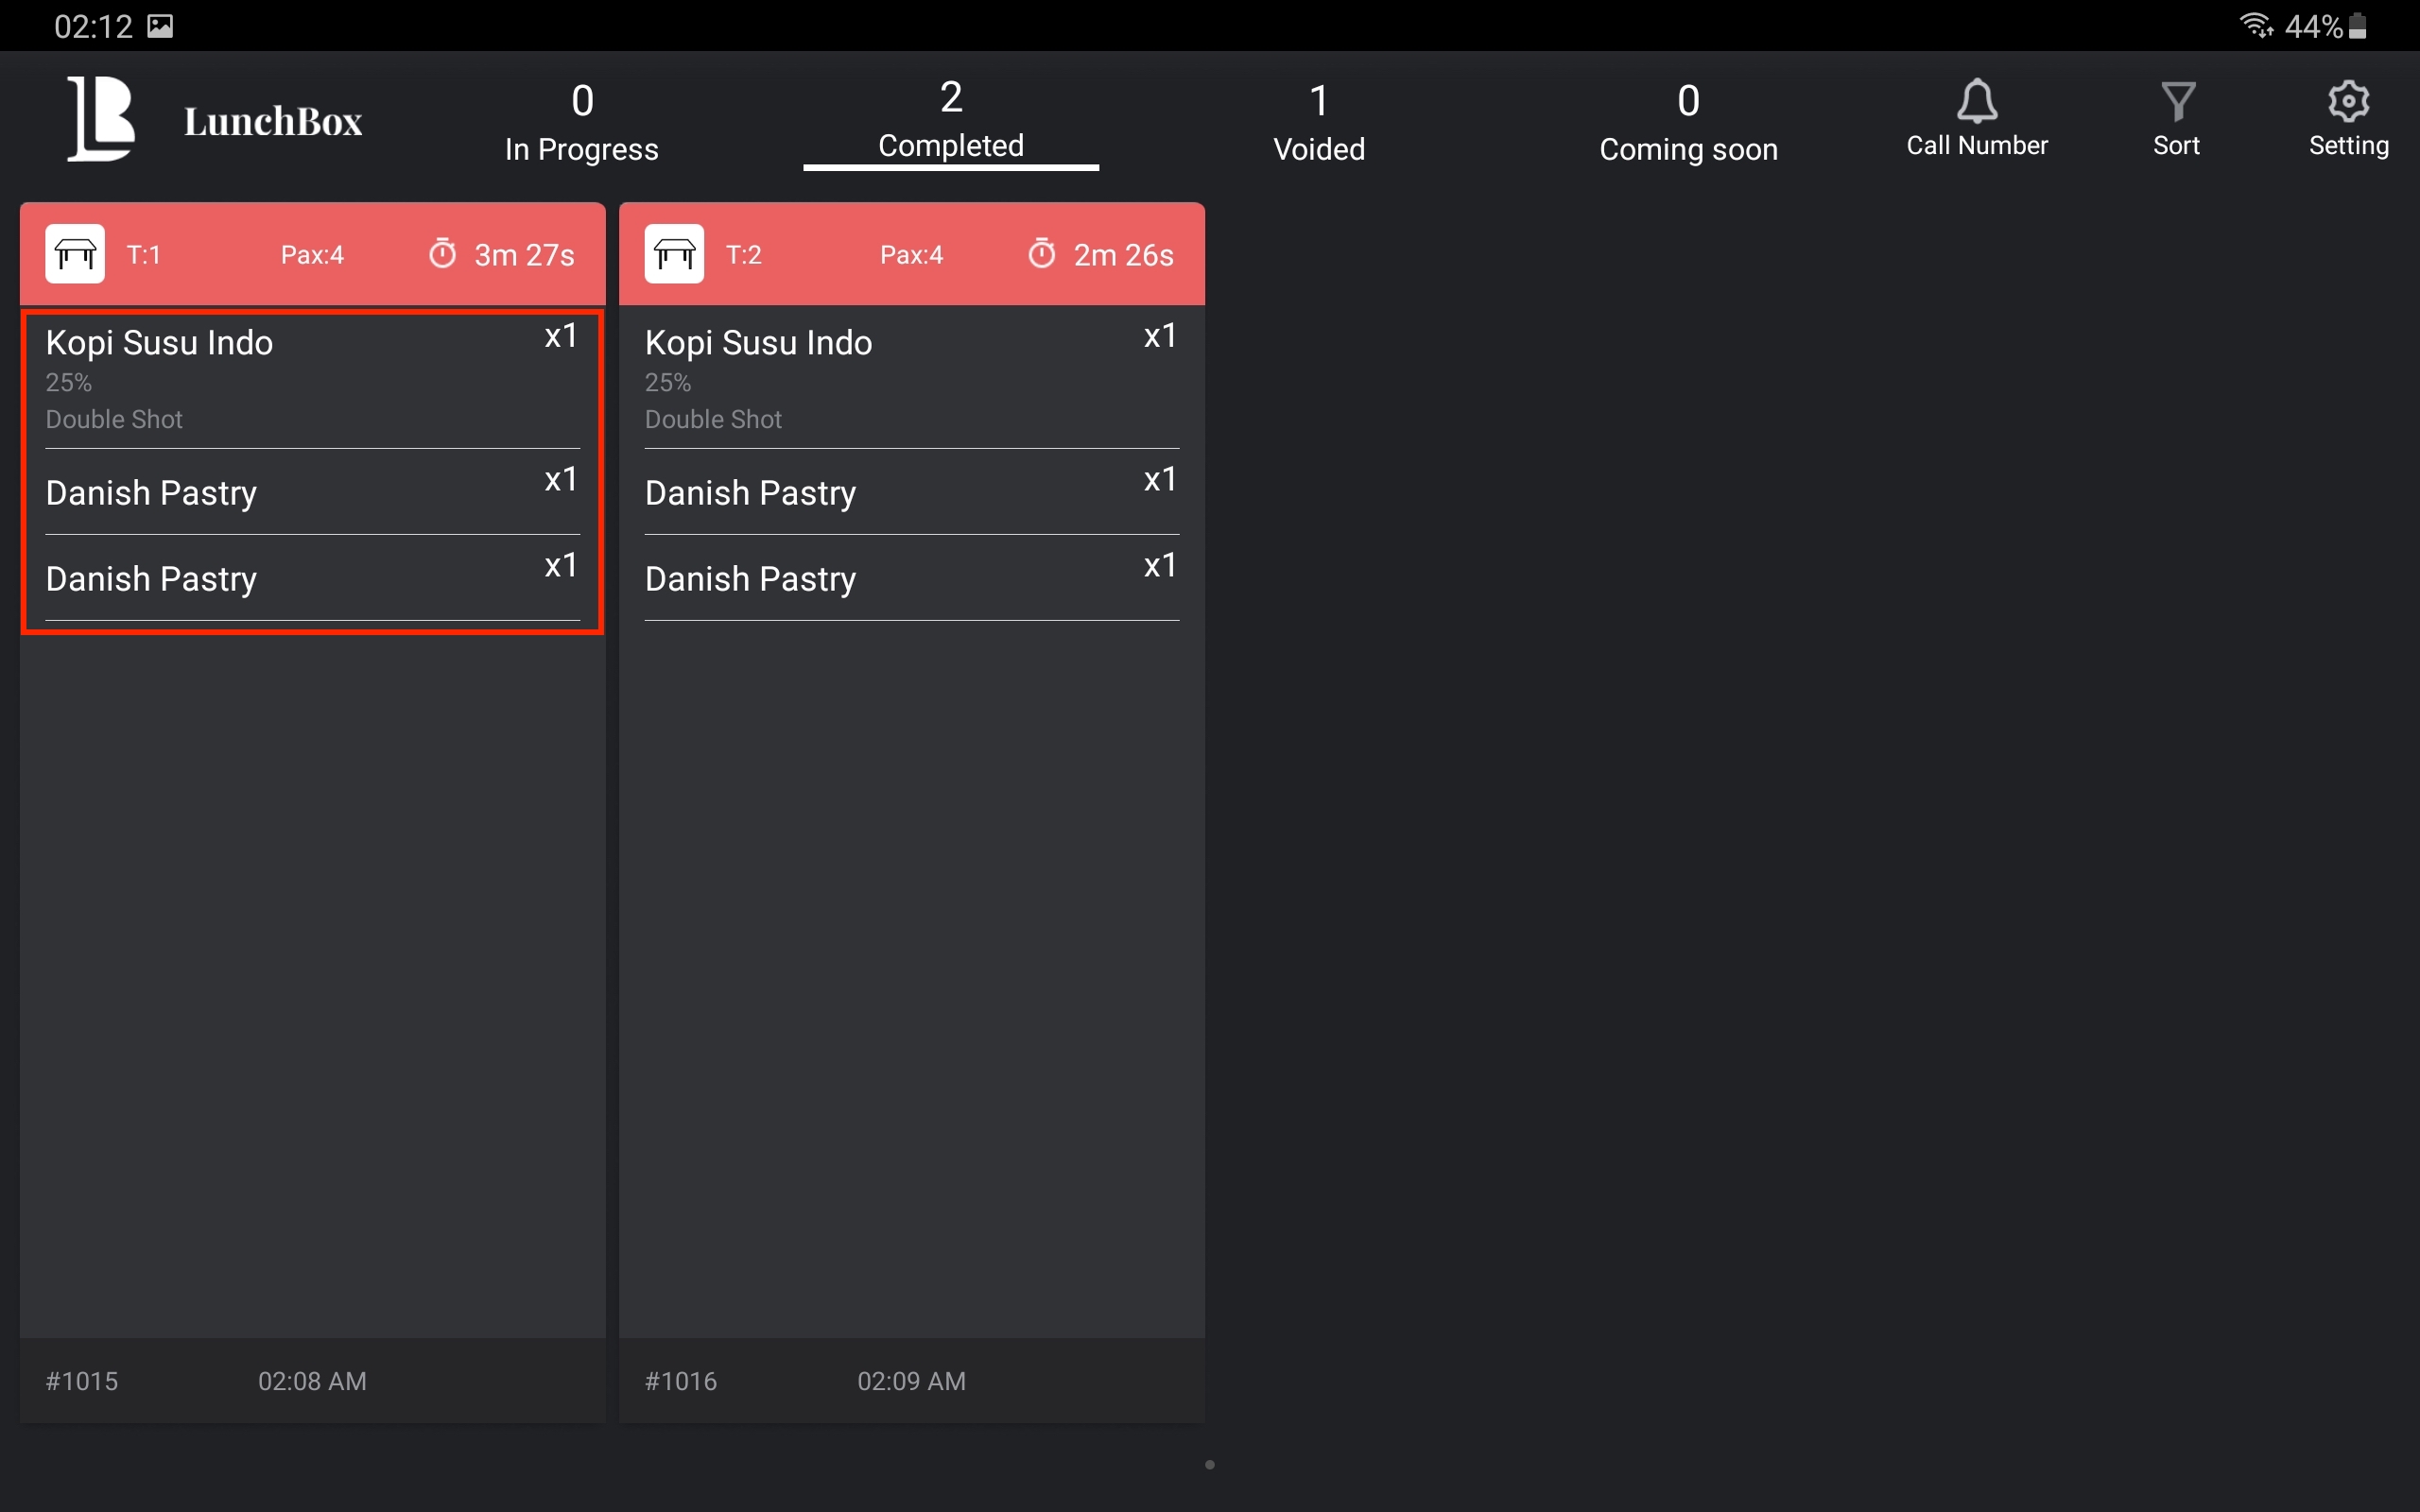Open the Sort filter funnel
The width and height of the screenshot is (2420, 1512).
pos(2176,102)
